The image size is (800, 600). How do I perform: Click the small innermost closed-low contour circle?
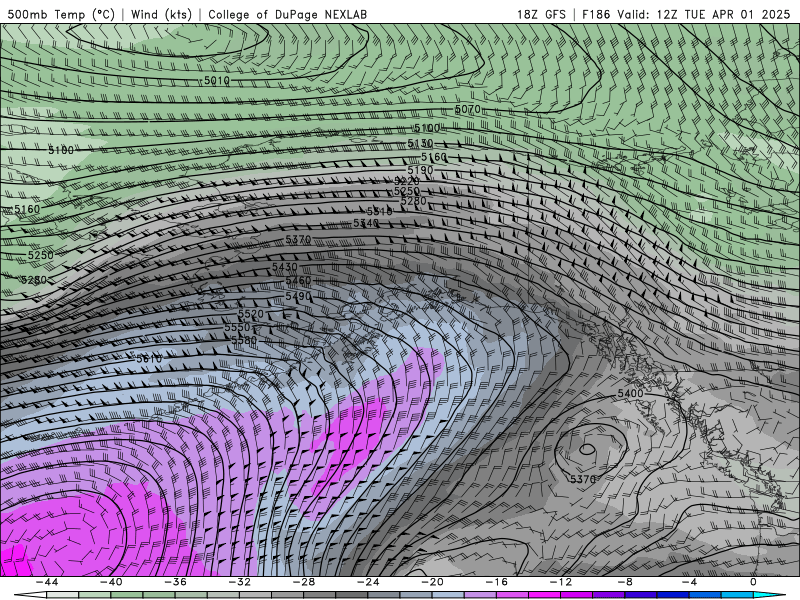pos(587,449)
